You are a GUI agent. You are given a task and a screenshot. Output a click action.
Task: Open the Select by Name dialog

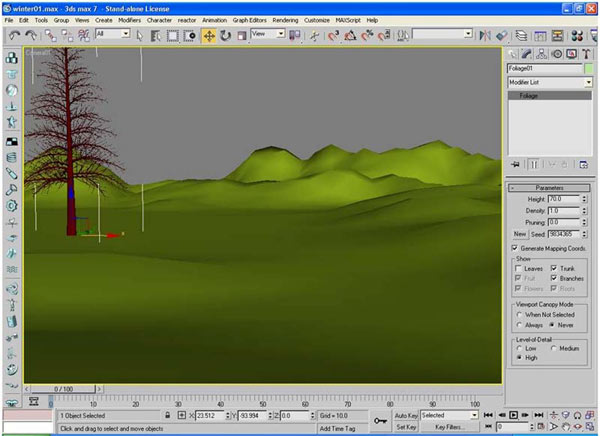(x=156, y=36)
